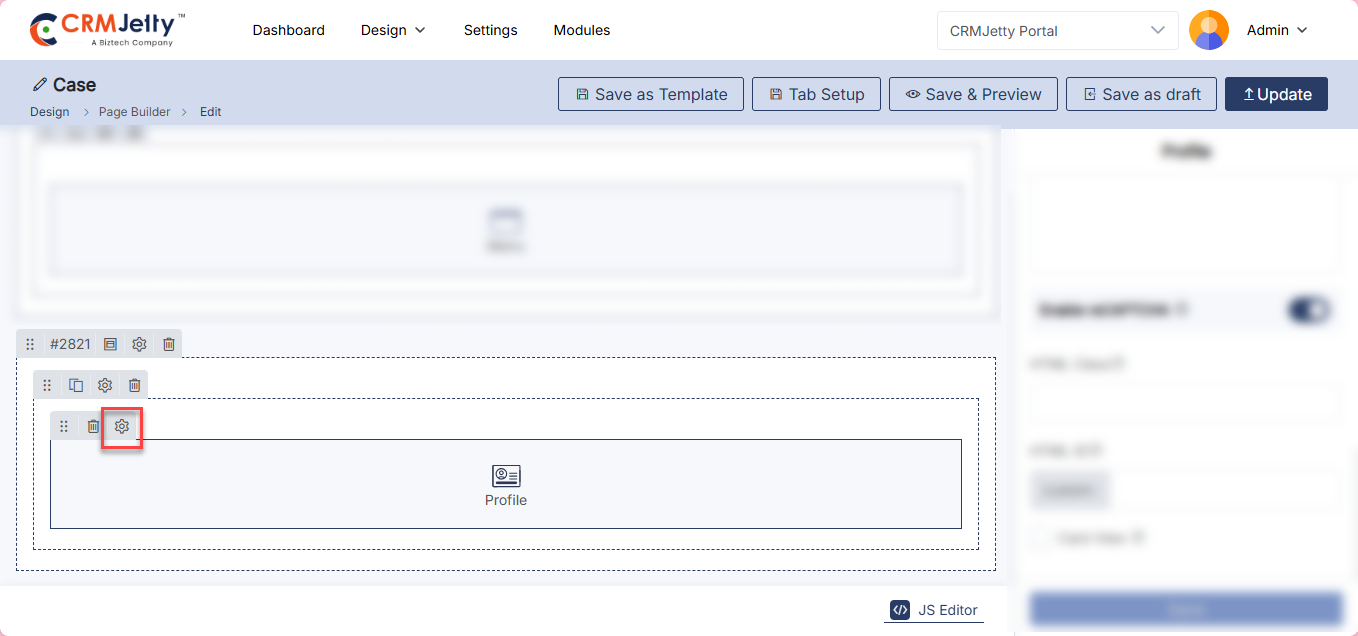Toggle the blue switch in right panel

[x=1310, y=310]
